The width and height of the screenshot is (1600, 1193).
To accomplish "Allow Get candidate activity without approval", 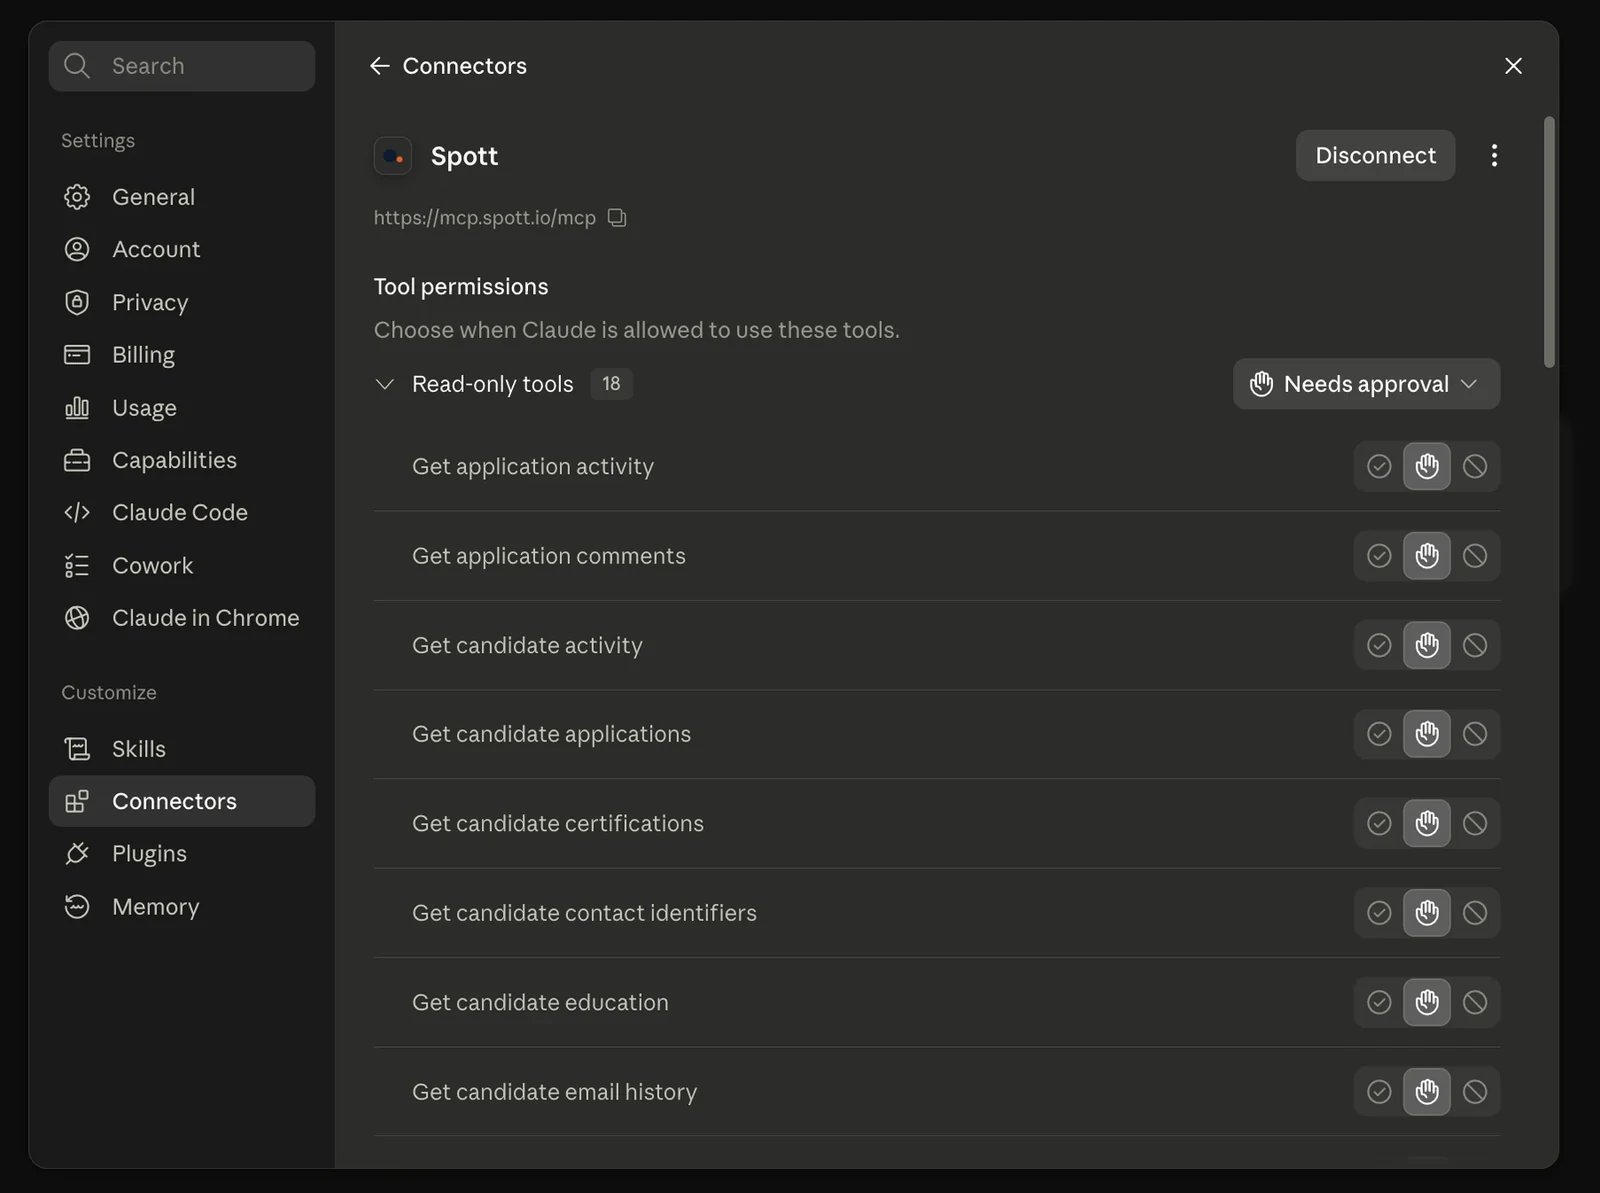I will pos(1379,645).
